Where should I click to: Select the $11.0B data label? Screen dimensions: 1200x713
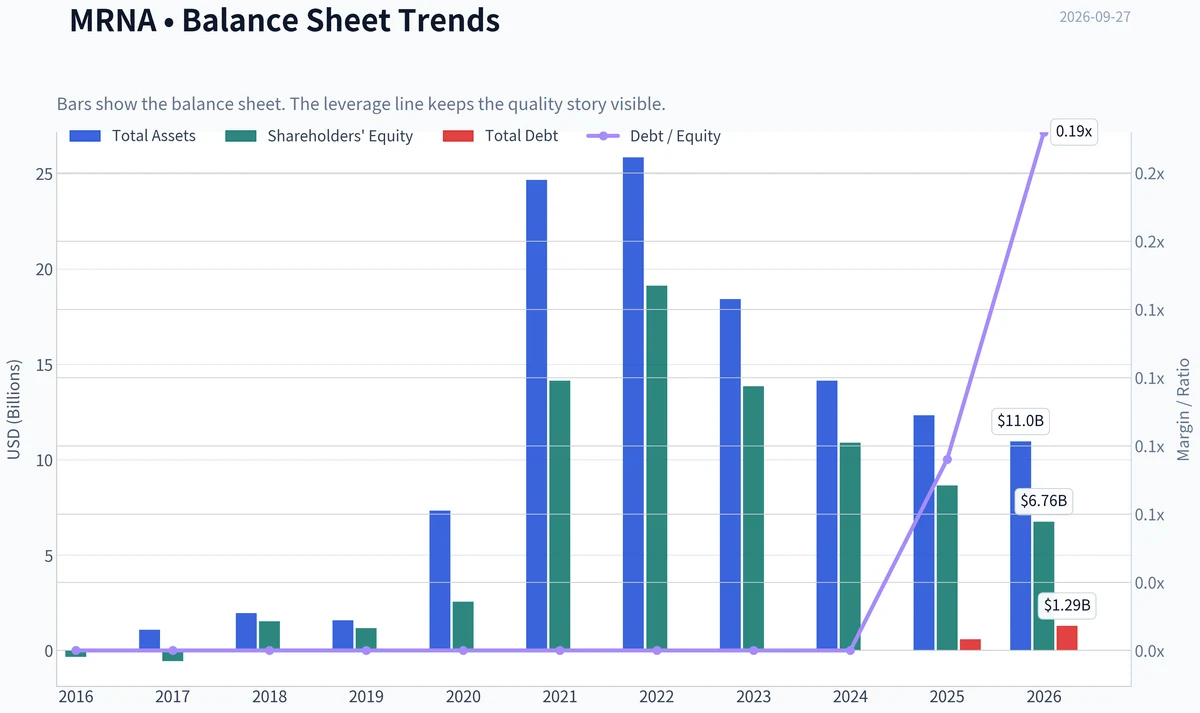click(x=1020, y=422)
